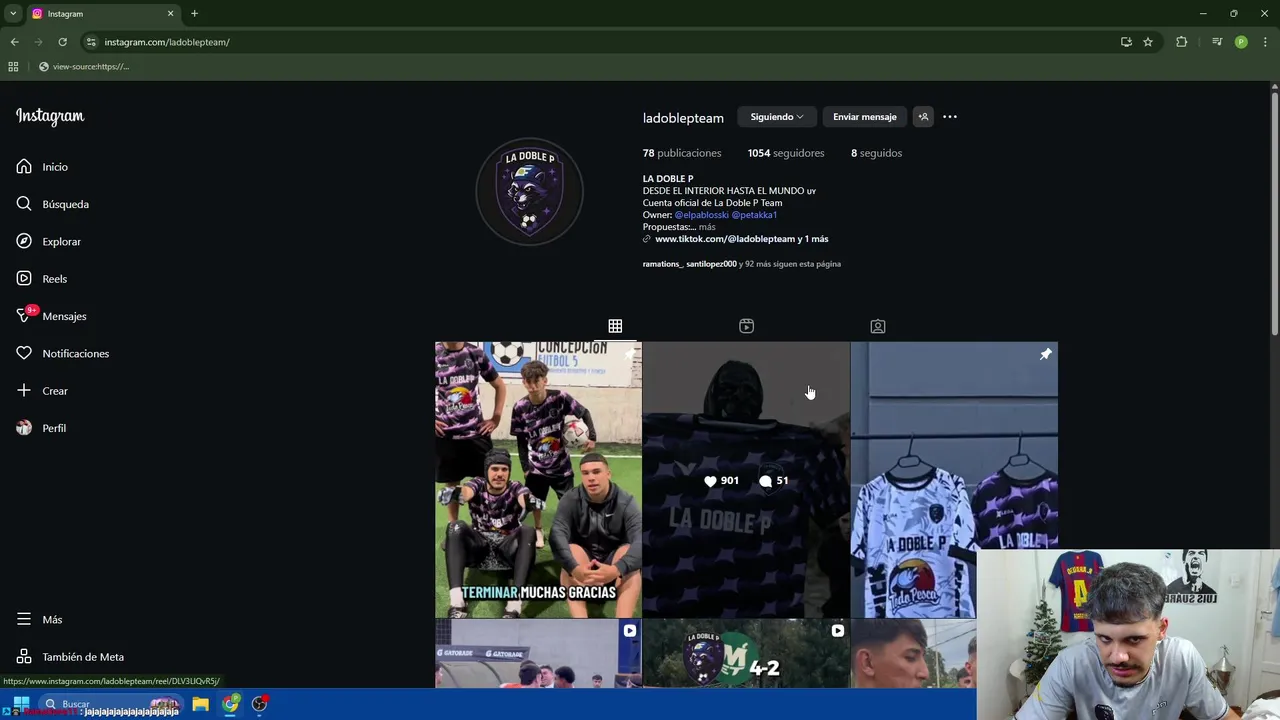Select the Instagram tab title
Screen dimensions: 1280x720
point(65,14)
